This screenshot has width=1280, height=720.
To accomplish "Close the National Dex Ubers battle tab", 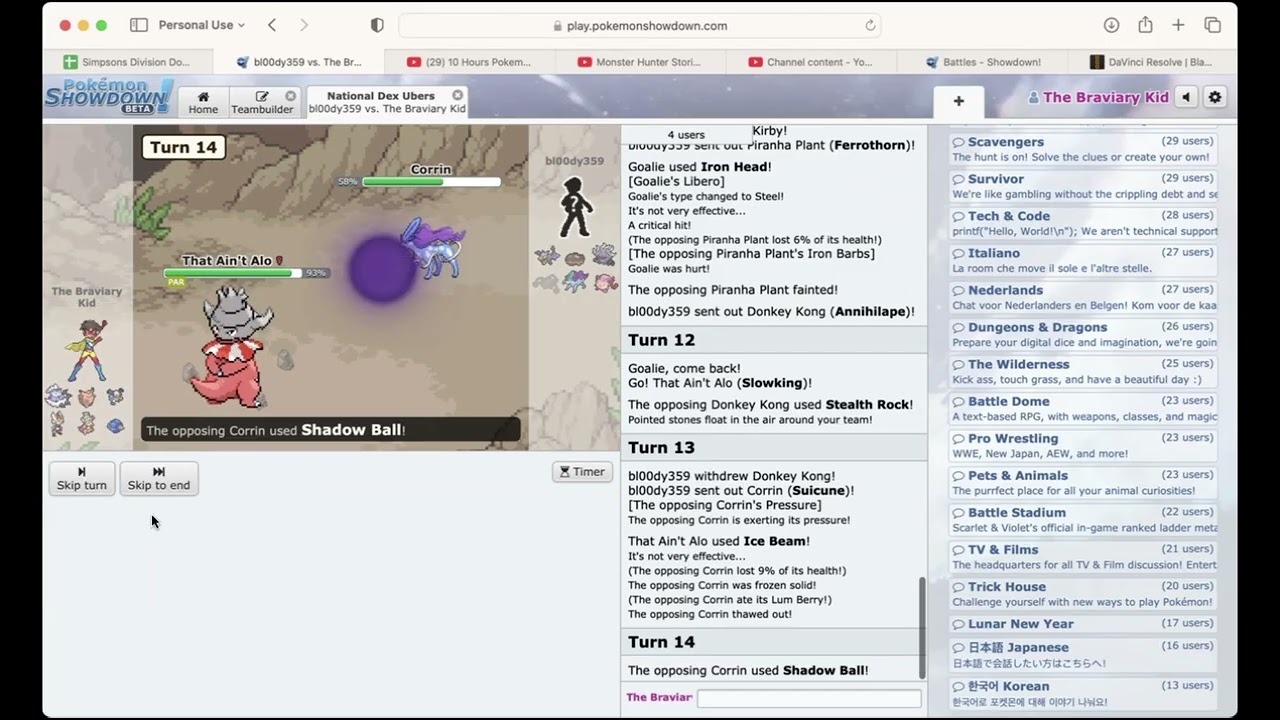I will [x=457, y=95].
